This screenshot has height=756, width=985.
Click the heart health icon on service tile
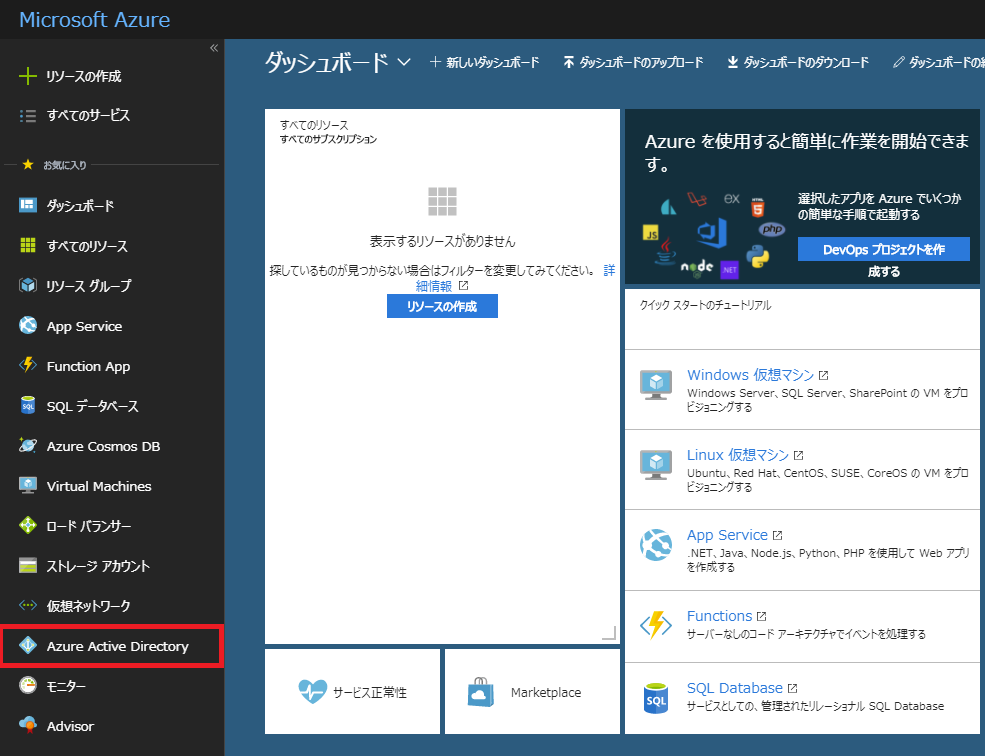point(312,691)
